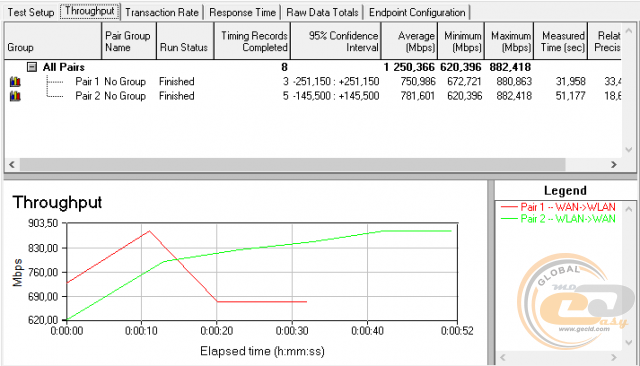
Task: Click Pair 1 Finished status cell
Action: pos(177,82)
